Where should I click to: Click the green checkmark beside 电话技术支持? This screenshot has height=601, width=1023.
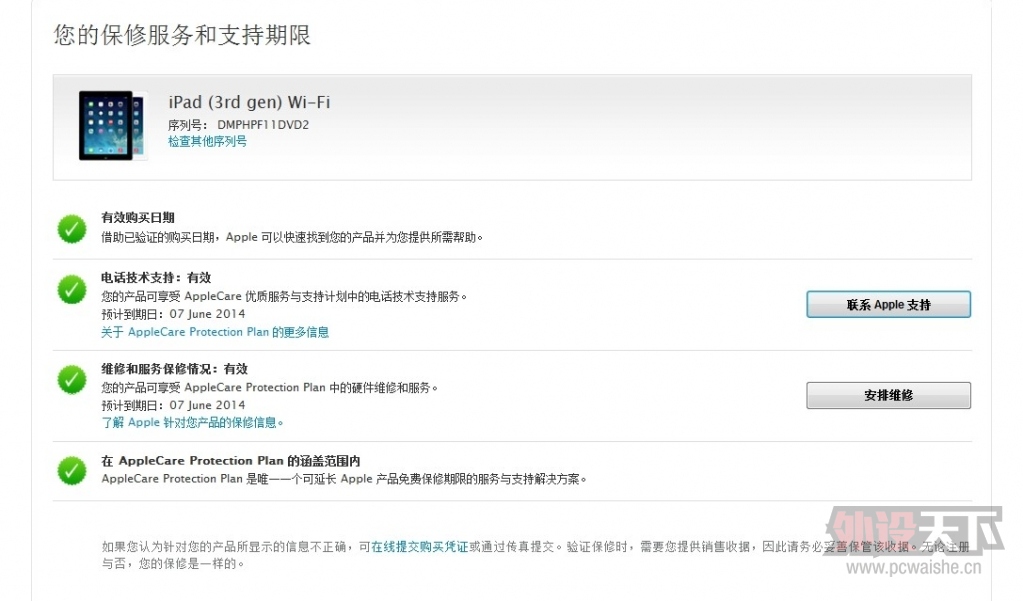point(72,290)
